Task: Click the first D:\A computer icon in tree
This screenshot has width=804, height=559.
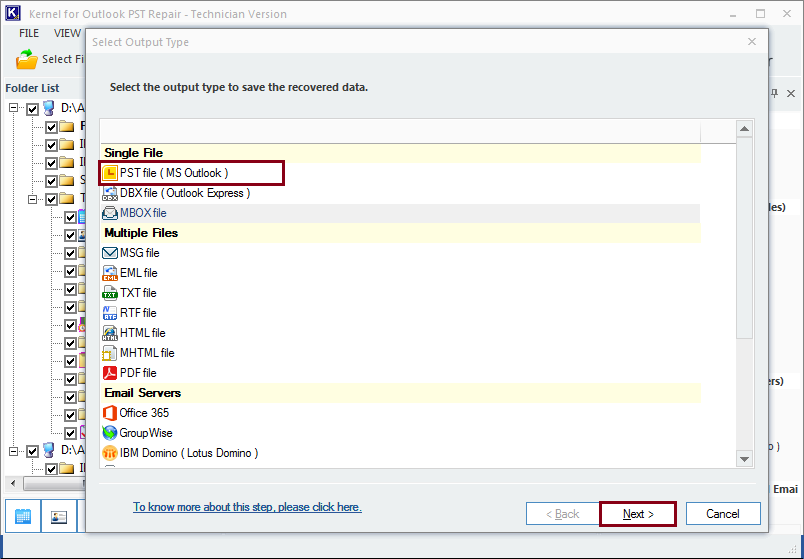Action: click(x=49, y=108)
